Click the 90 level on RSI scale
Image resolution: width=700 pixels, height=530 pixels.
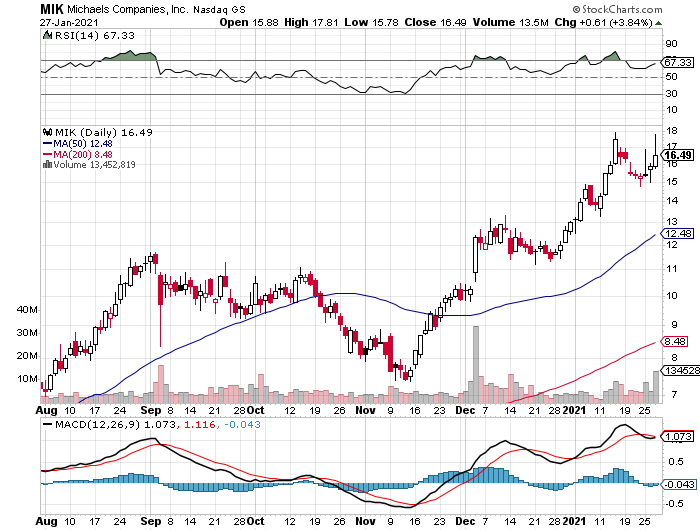click(x=671, y=44)
